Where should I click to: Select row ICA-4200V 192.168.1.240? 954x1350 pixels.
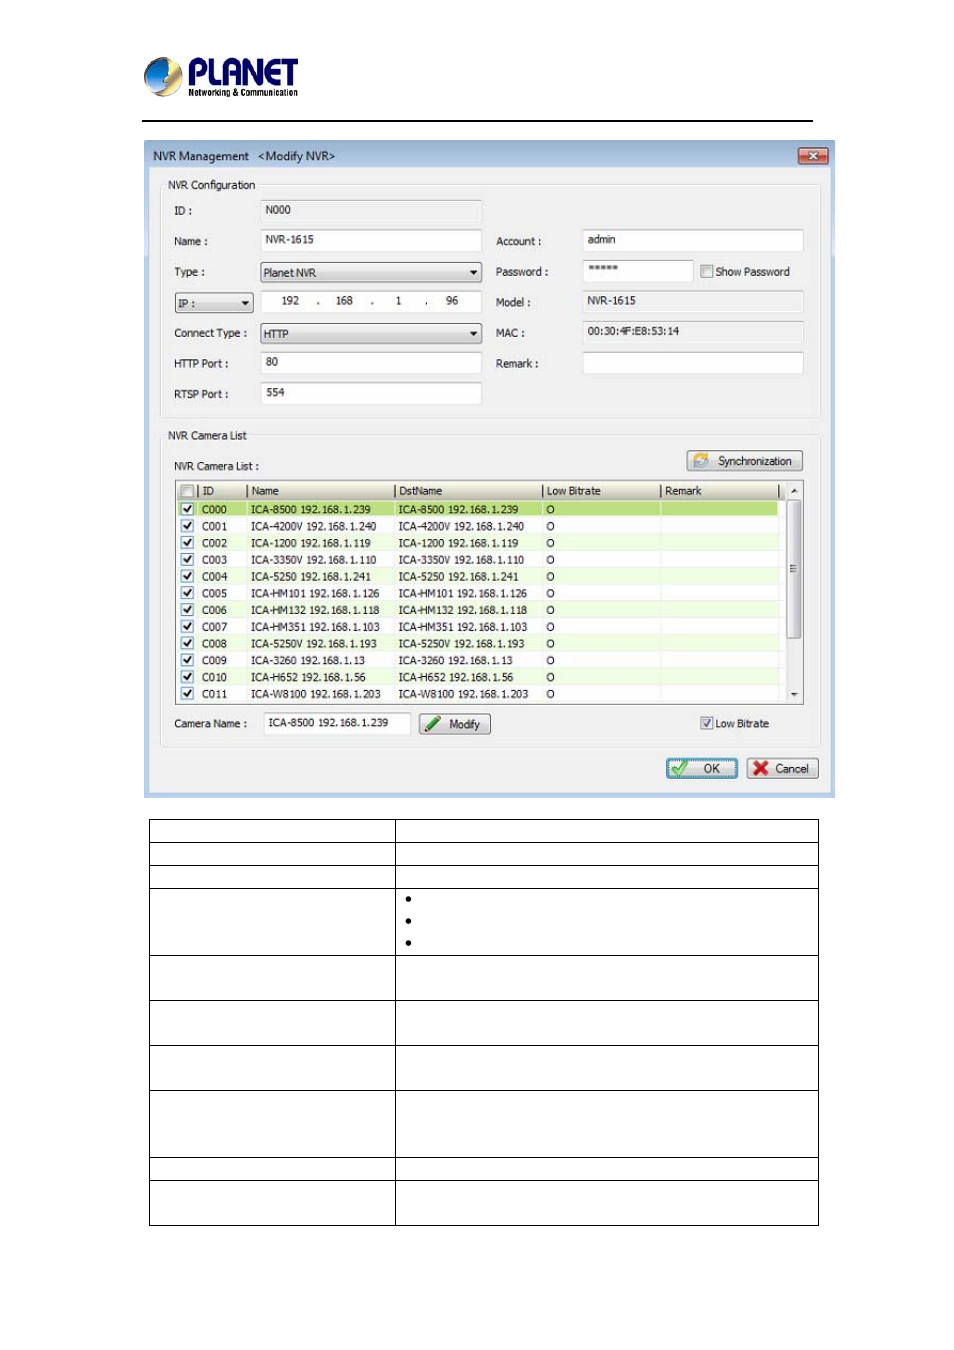pos(478,526)
